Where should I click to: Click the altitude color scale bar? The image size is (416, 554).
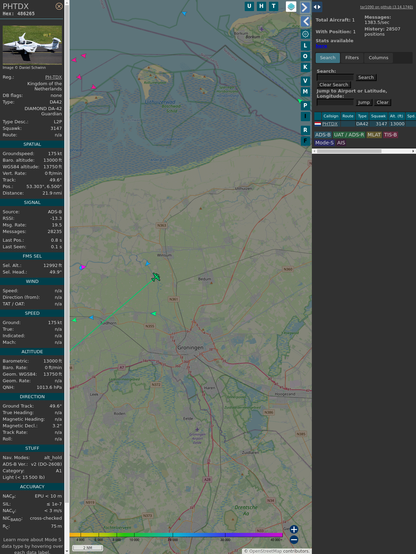(x=176, y=535)
